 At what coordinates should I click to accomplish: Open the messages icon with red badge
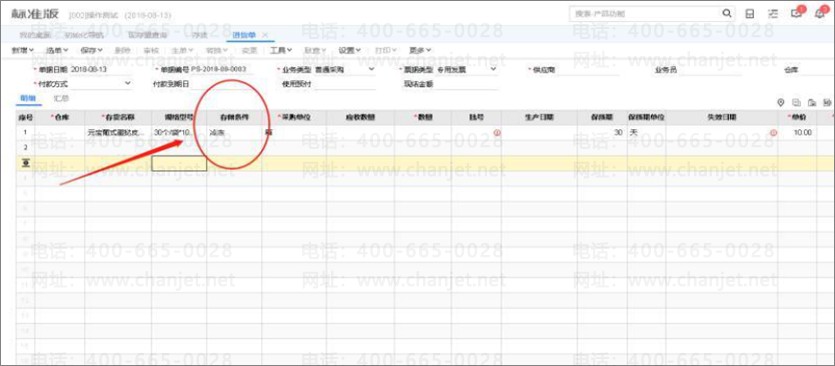point(797,13)
